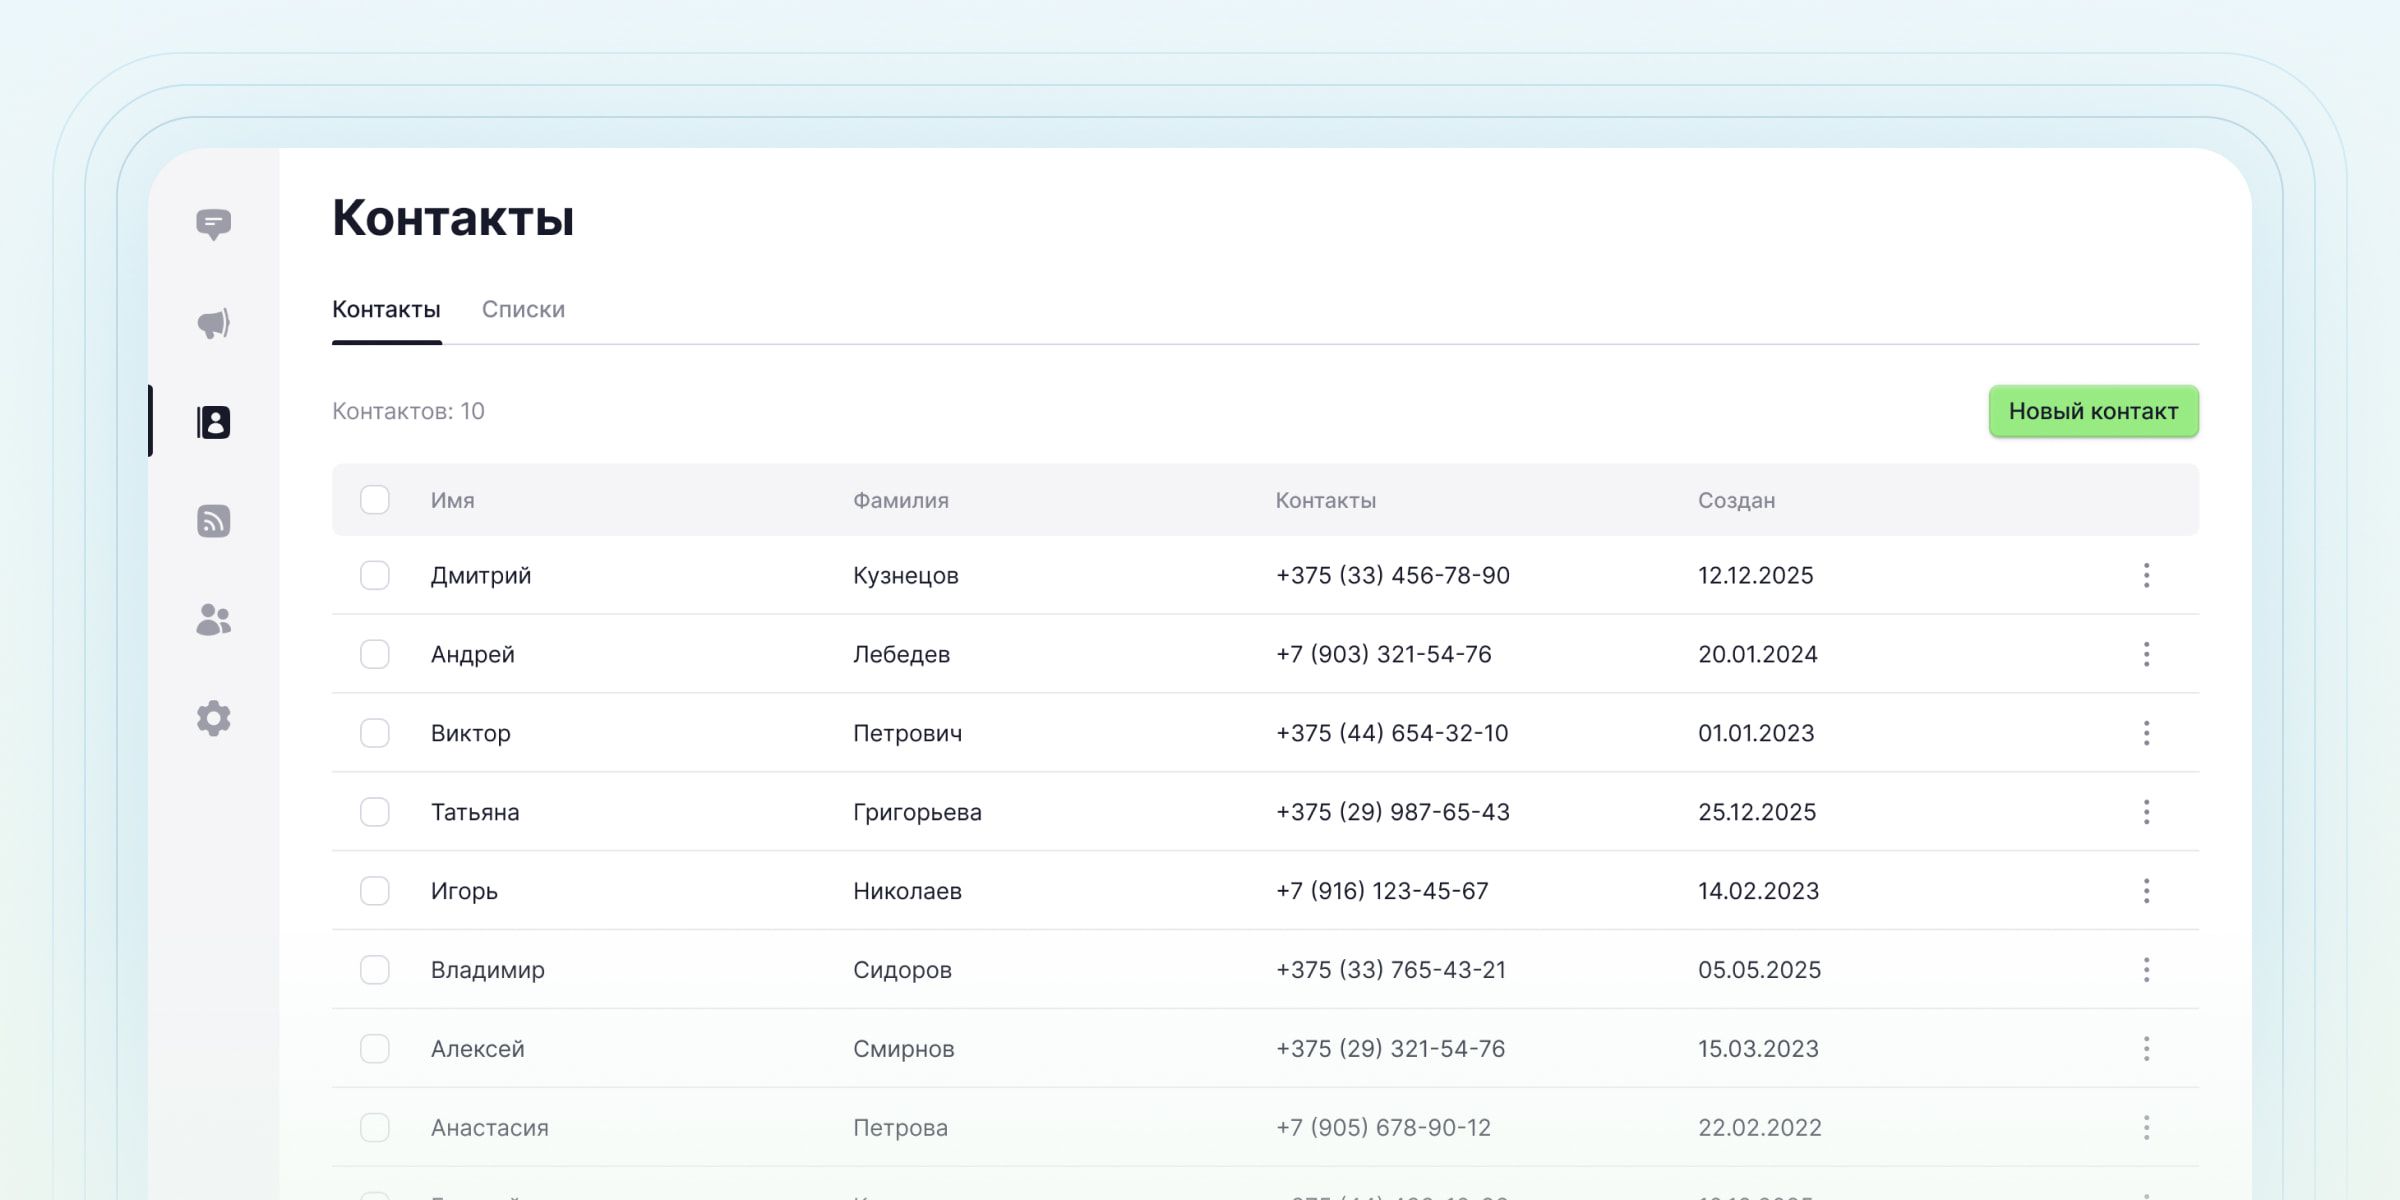Click the name Татьяна in the table

click(x=475, y=812)
